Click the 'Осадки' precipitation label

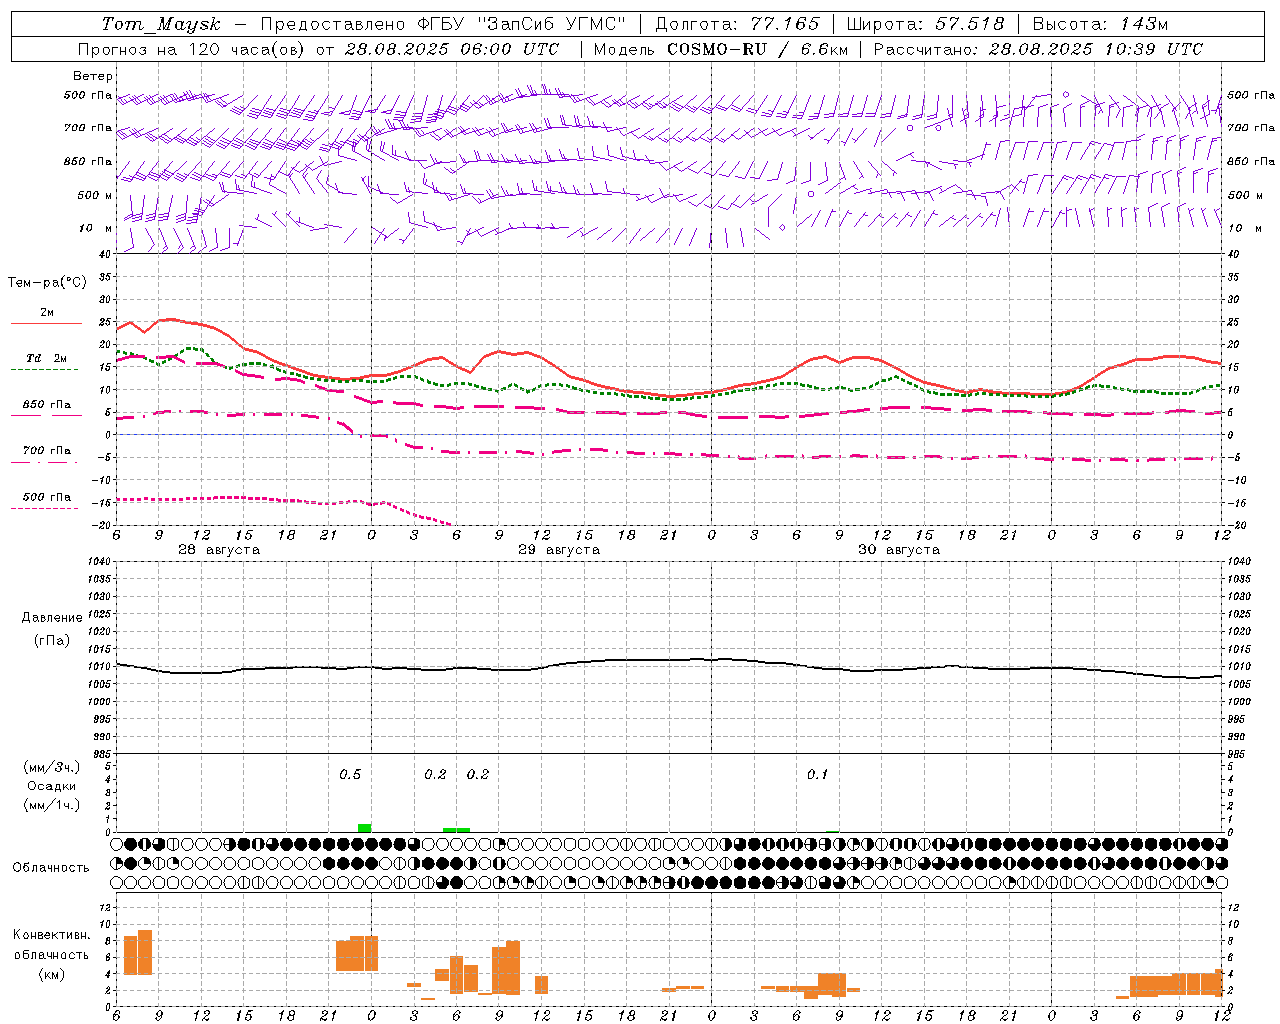[52, 786]
